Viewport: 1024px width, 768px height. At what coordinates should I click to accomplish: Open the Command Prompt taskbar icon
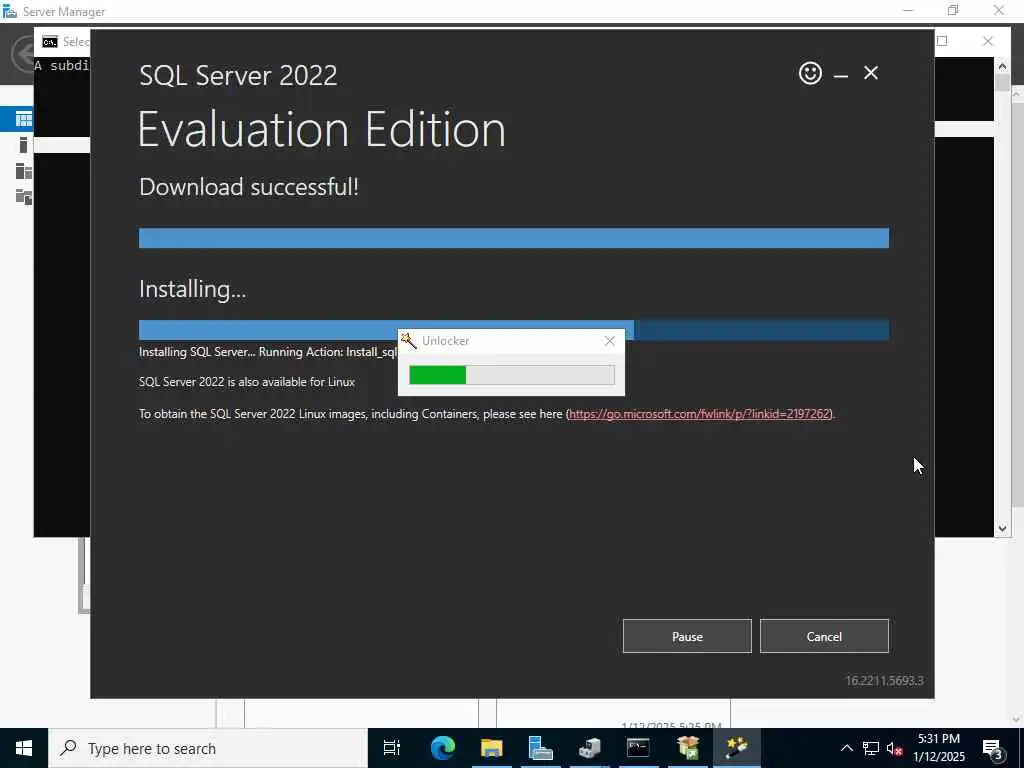click(638, 748)
